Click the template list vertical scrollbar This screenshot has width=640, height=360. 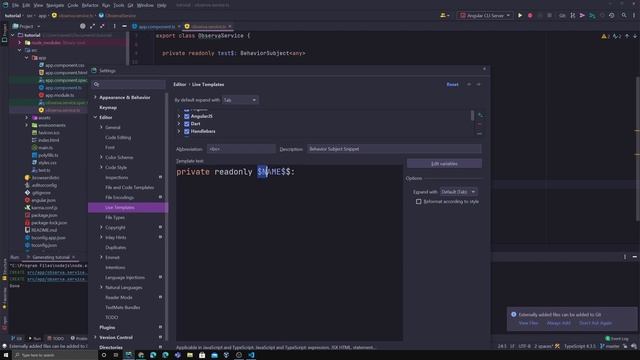tap(472, 116)
